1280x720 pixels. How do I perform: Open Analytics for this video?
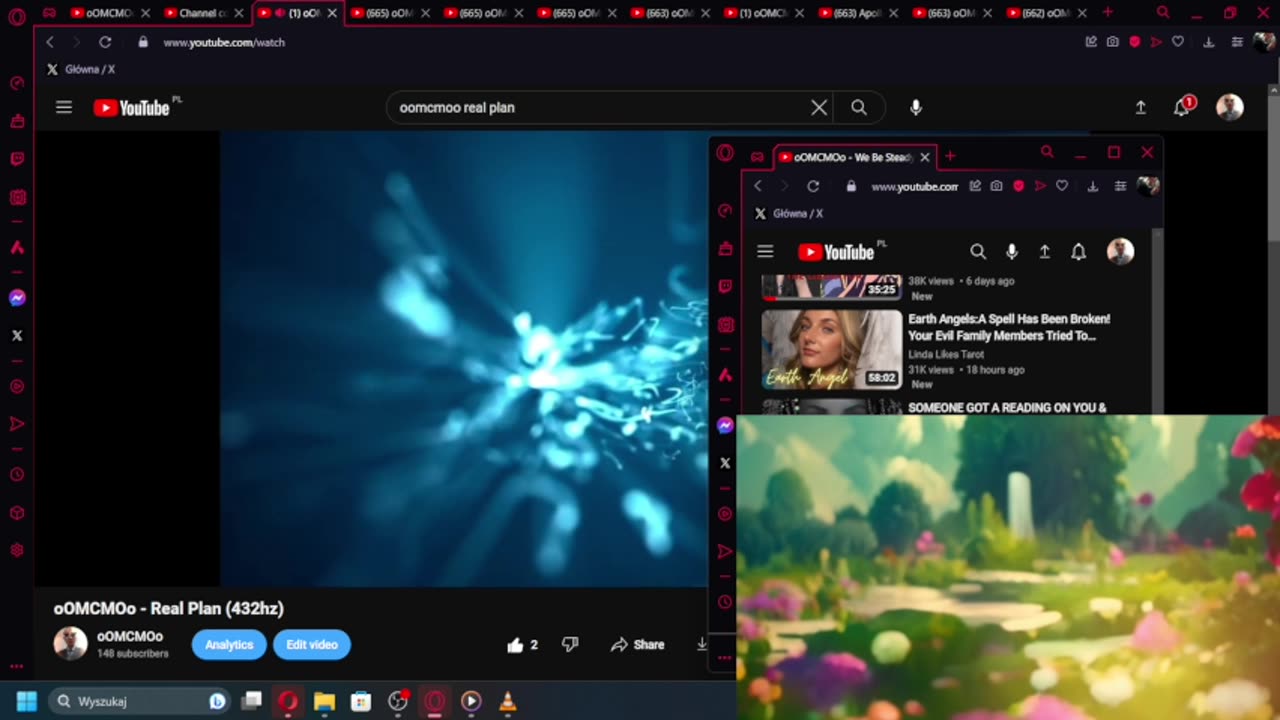(x=229, y=645)
